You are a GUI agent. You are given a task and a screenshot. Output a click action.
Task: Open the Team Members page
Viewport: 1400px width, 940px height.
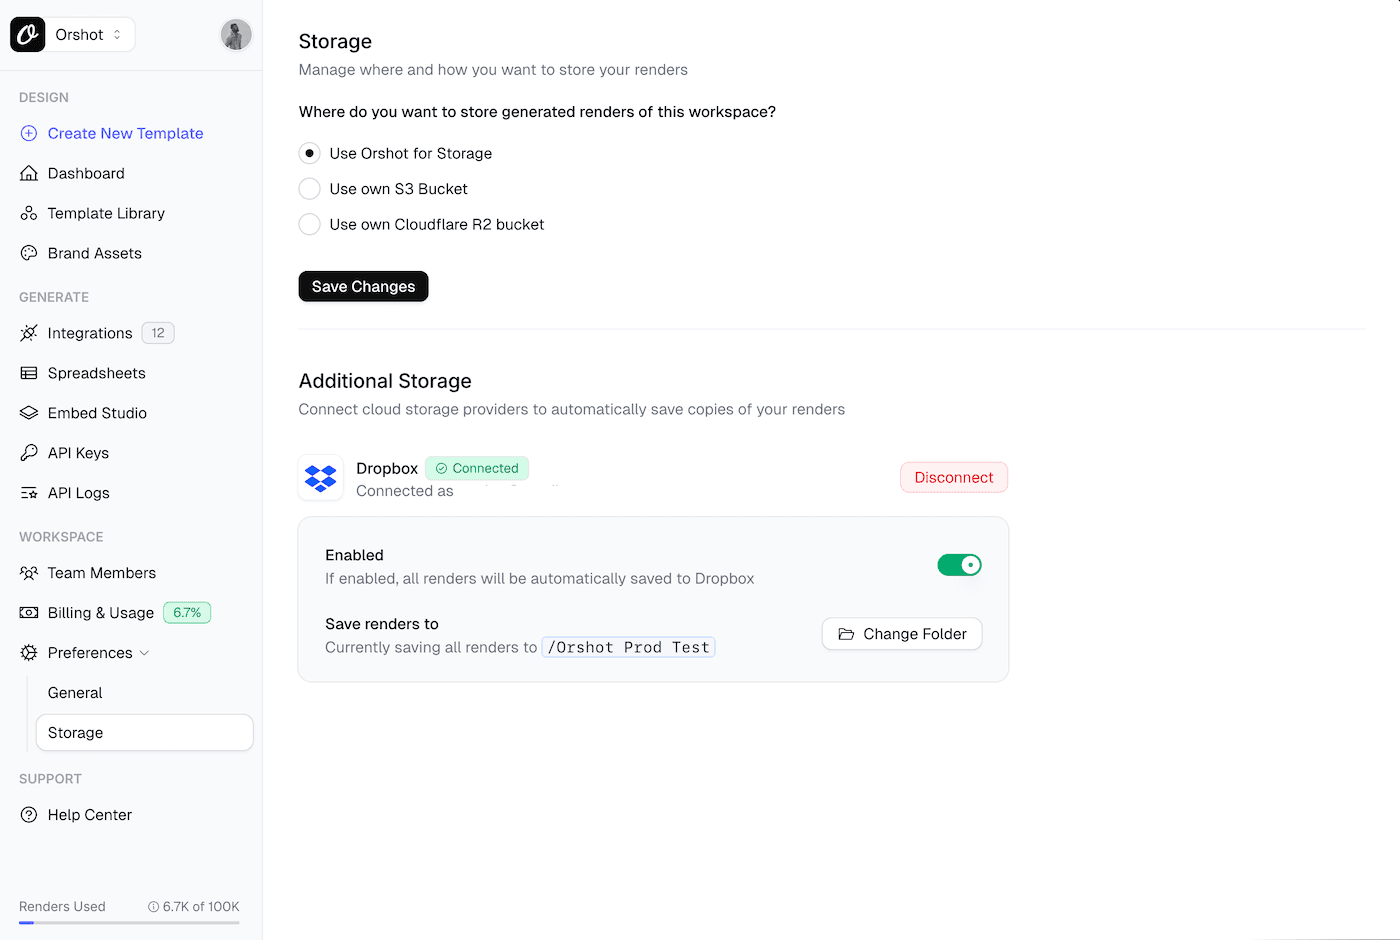pyautogui.click(x=101, y=573)
